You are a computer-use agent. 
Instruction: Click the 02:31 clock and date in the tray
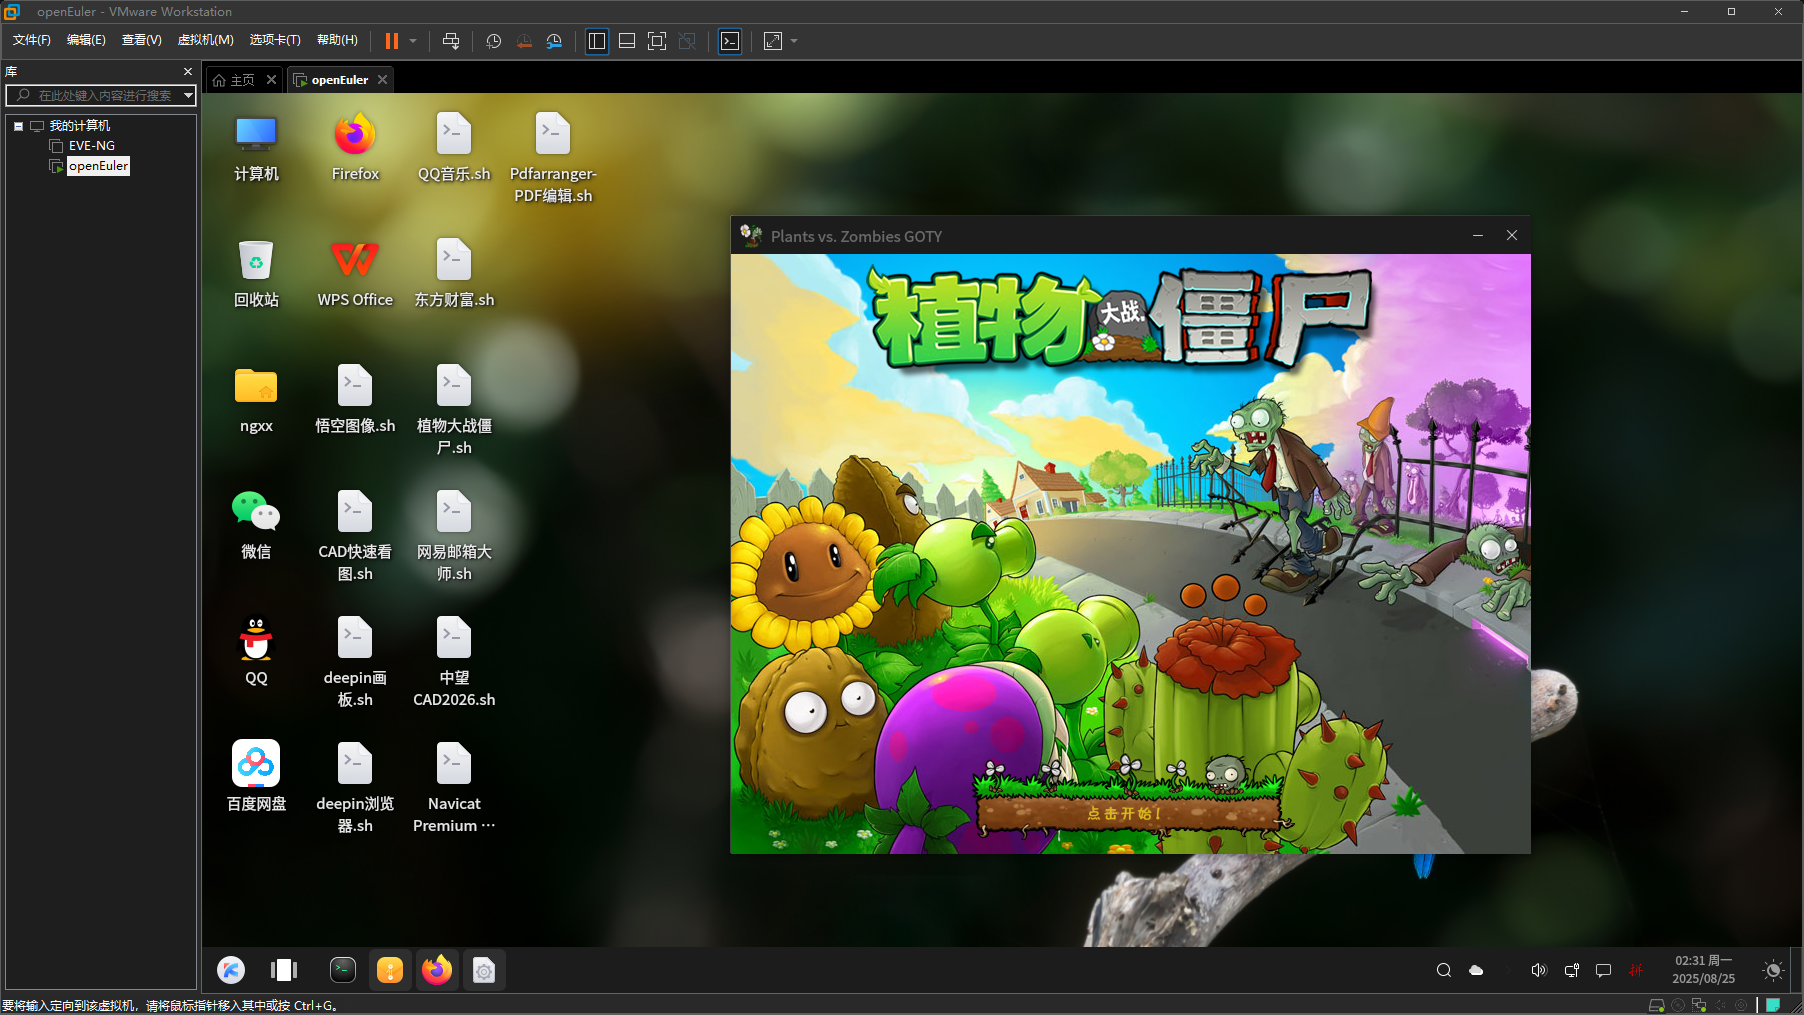tap(1704, 969)
